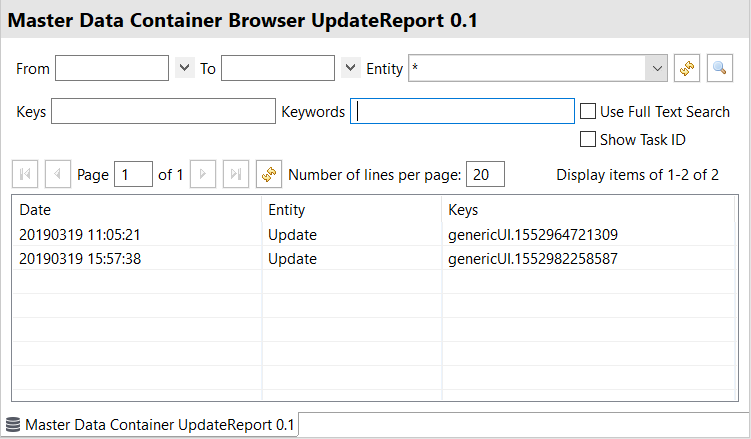Viewport: 751px width, 439px height.
Task: Select Master Data Container UpdateReport 0.1 tab
Action: click(x=160, y=425)
